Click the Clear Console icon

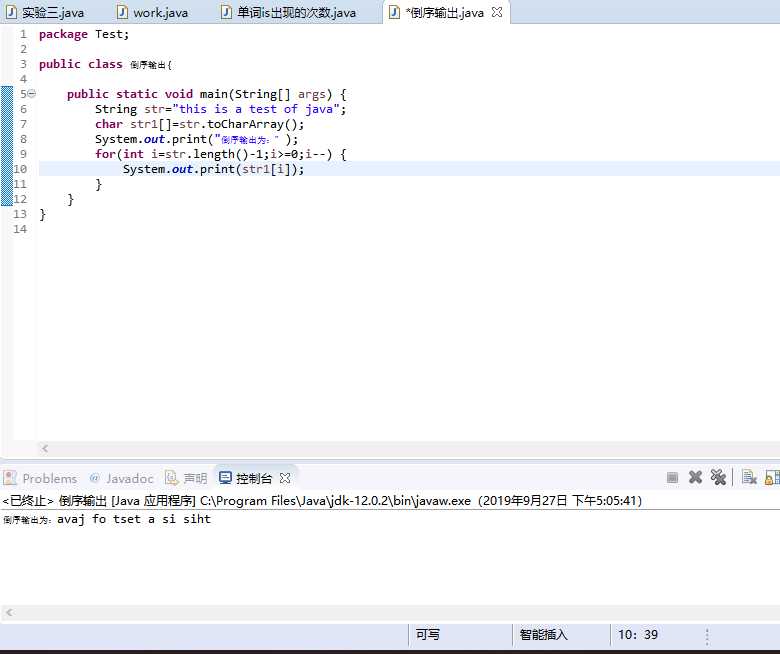click(x=749, y=477)
